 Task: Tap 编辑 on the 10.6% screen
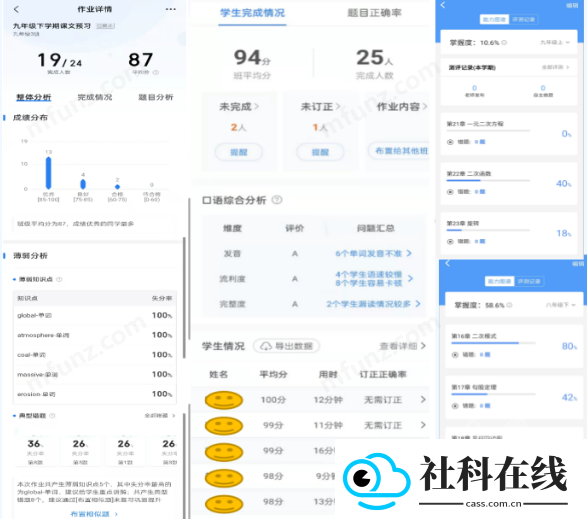click(x=572, y=5)
